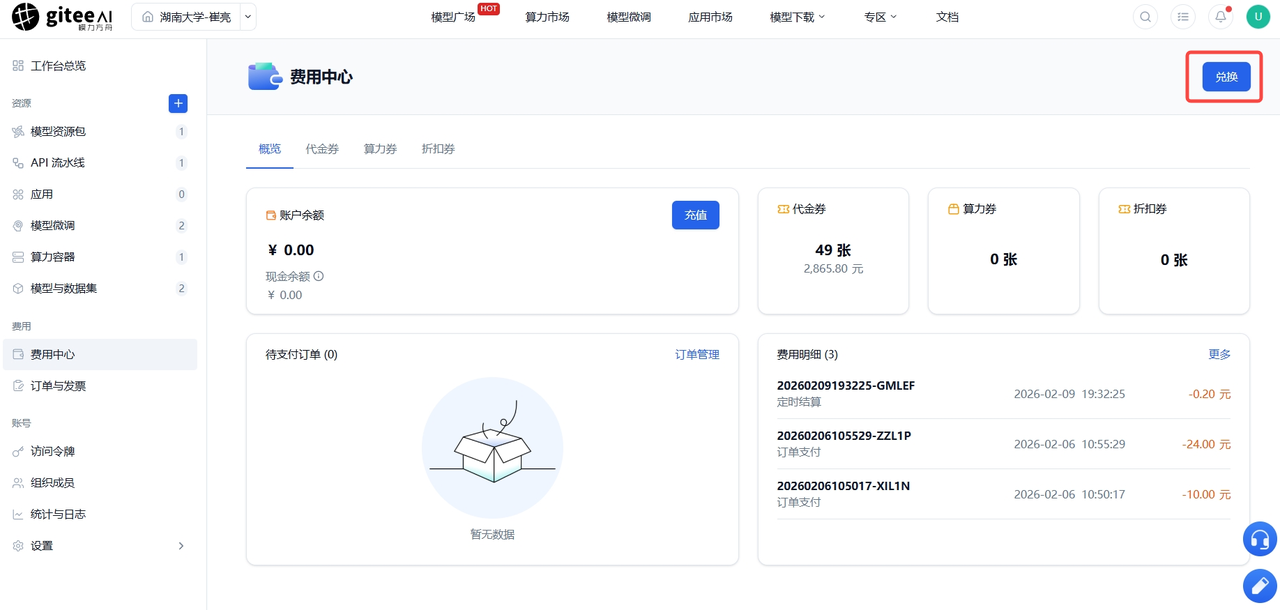Viewport: 1280px width, 610px height.
Task: Click the 算力容器 sidebar icon
Action: 18,257
